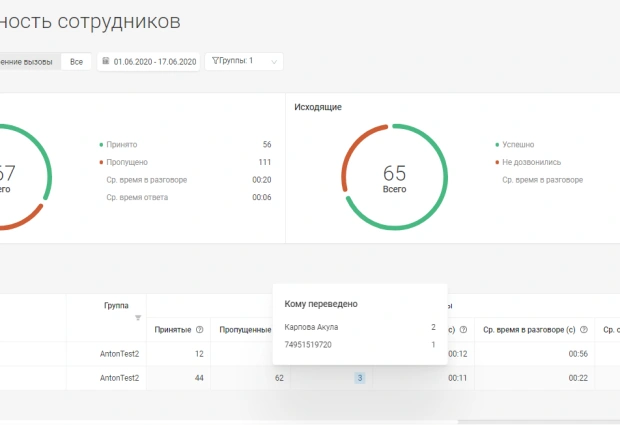620x425 pixels.
Task: Click the green dot beside Успешно legend
Action: 496,144
